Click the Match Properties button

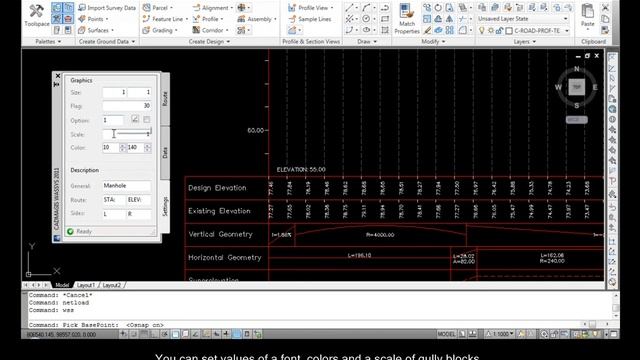point(407,19)
